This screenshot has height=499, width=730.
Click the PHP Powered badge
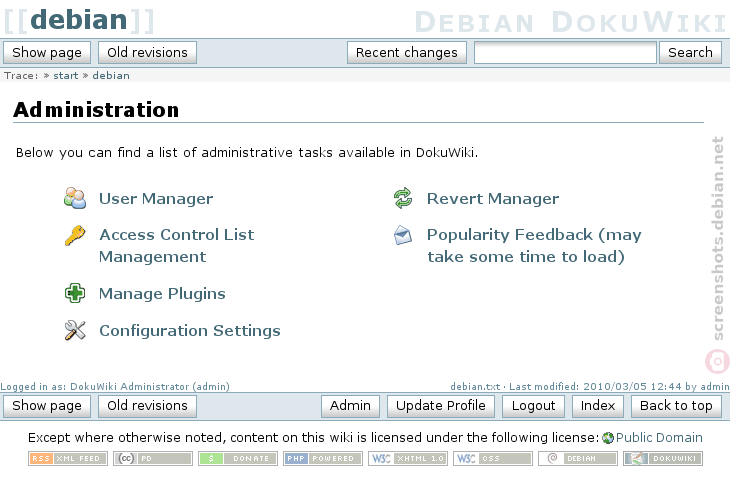(323, 459)
